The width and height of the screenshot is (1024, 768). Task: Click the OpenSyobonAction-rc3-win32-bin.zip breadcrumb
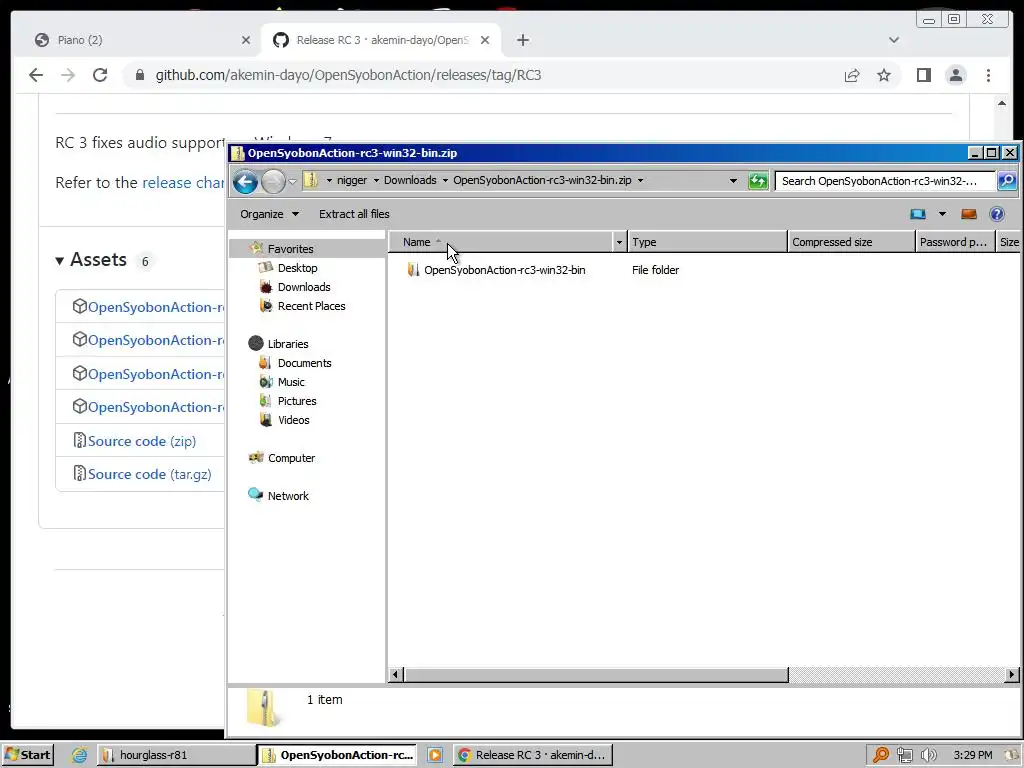pyautogui.click(x=542, y=180)
